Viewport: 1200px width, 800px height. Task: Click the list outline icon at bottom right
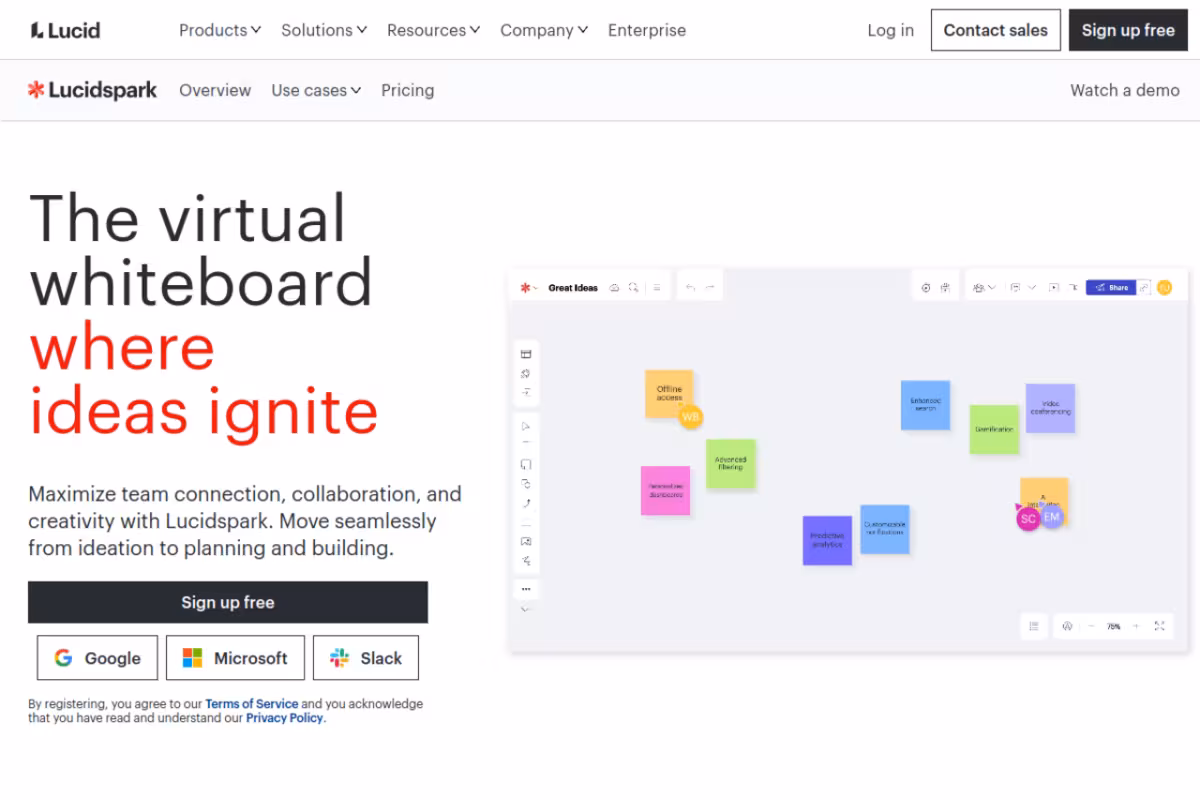1033,626
